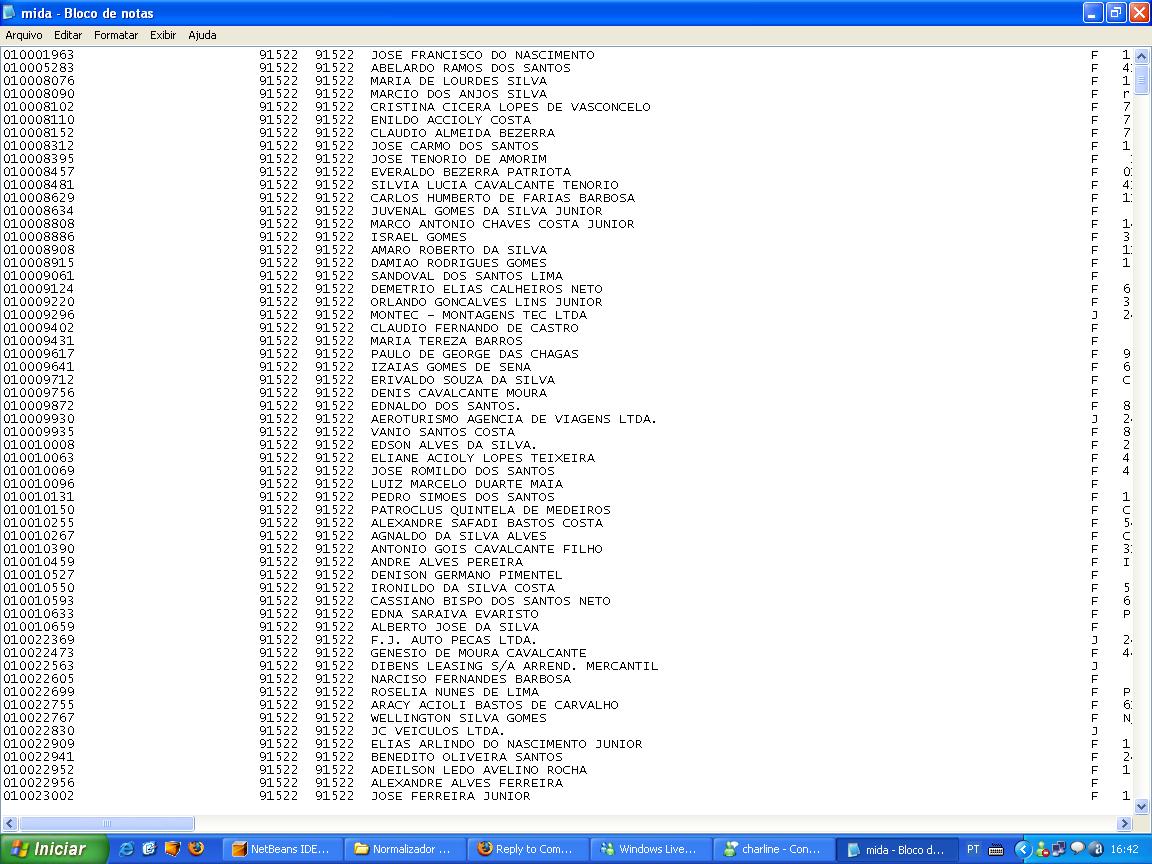The width and height of the screenshot is (1152, 864).
Task: Click the vertical scrollbar up arrow
Action: point(1142,56)
